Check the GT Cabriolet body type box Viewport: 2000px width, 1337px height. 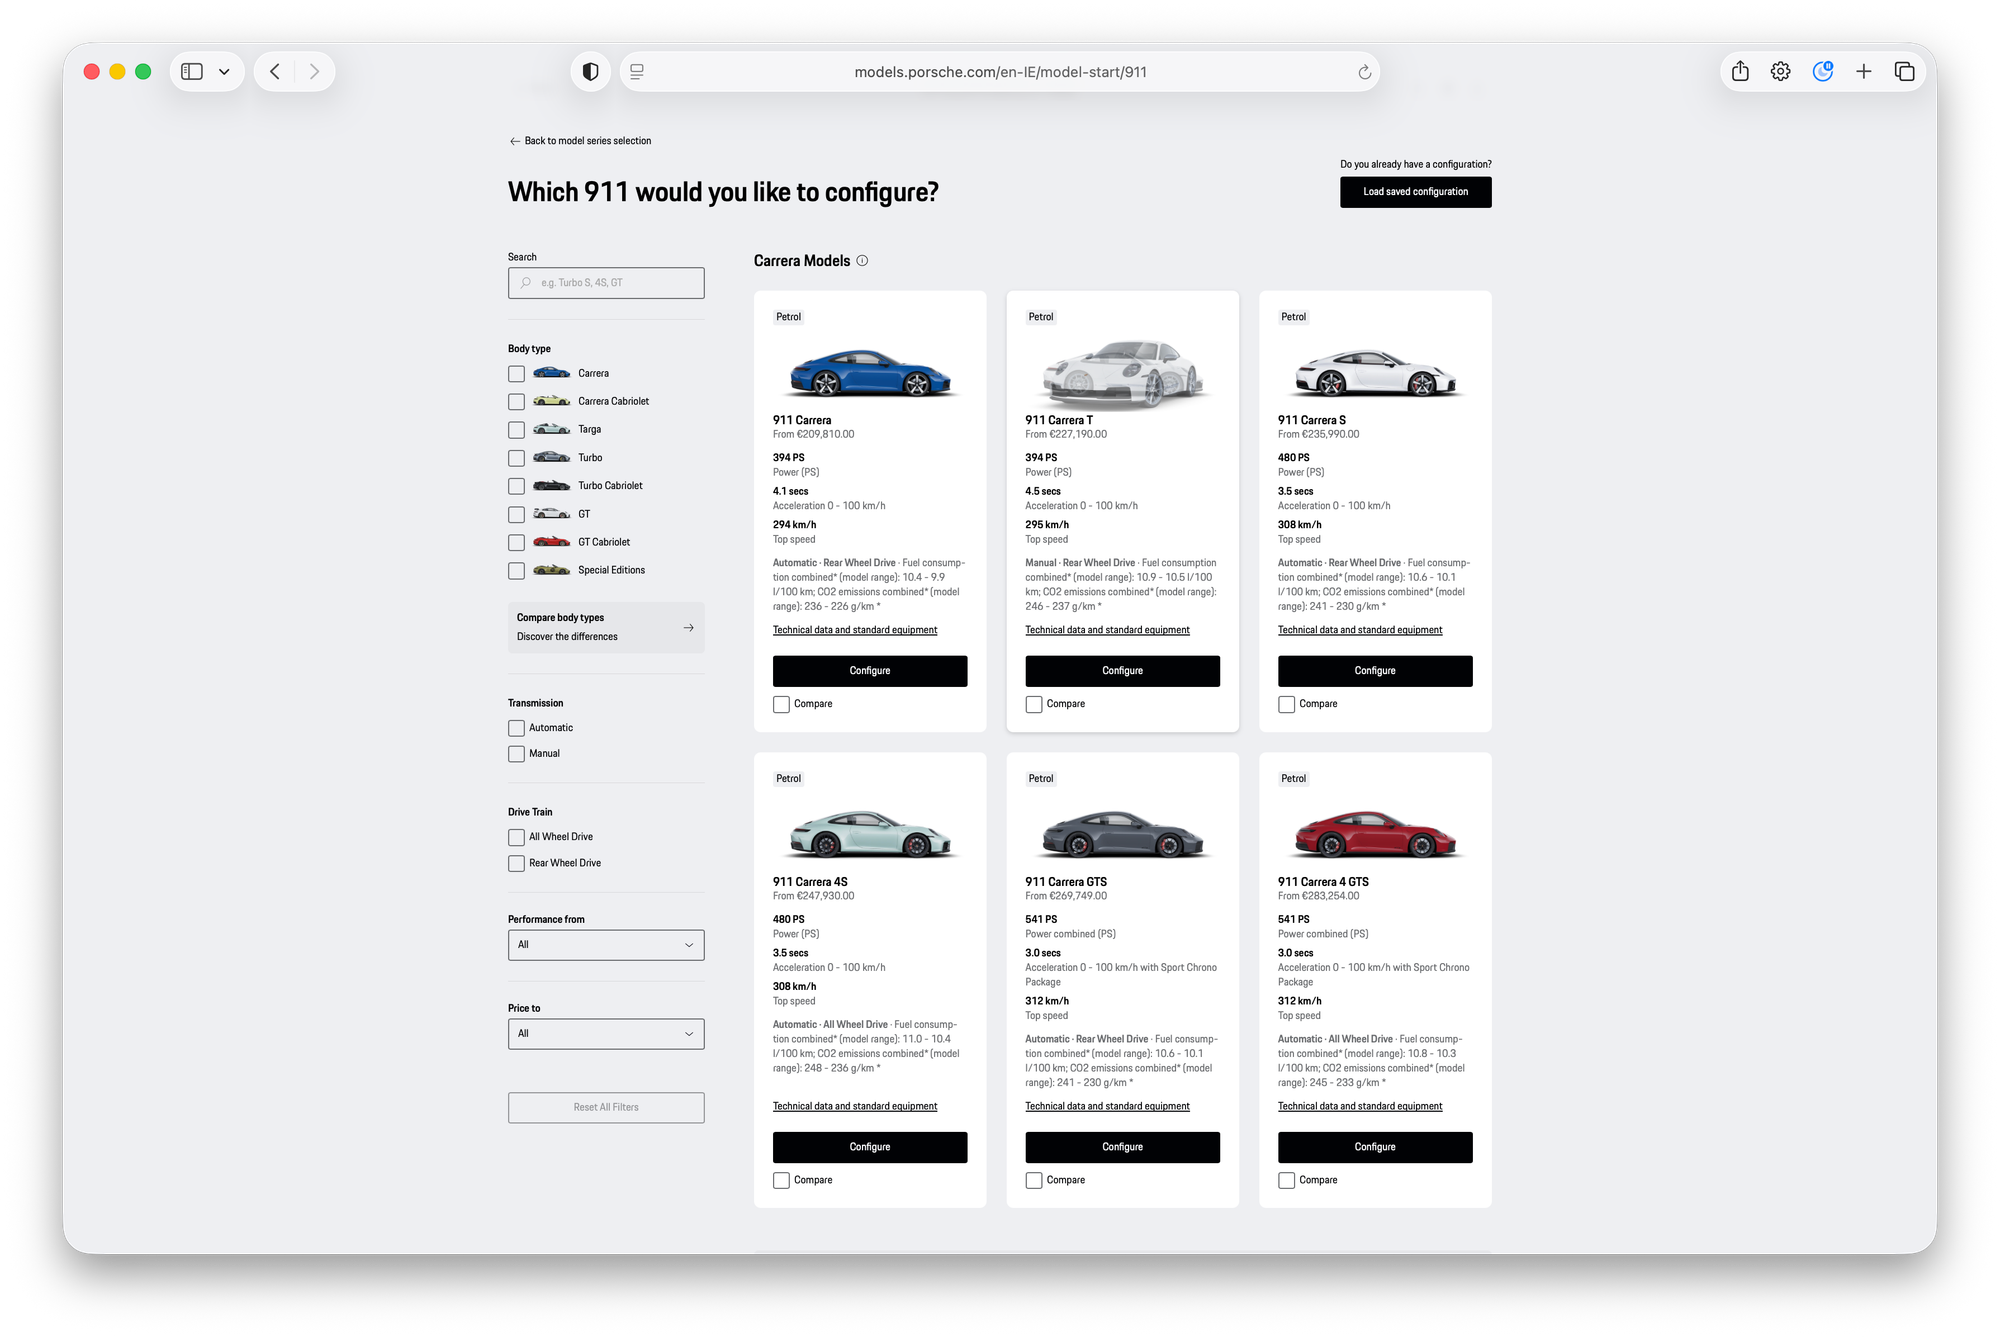point(516,543)
